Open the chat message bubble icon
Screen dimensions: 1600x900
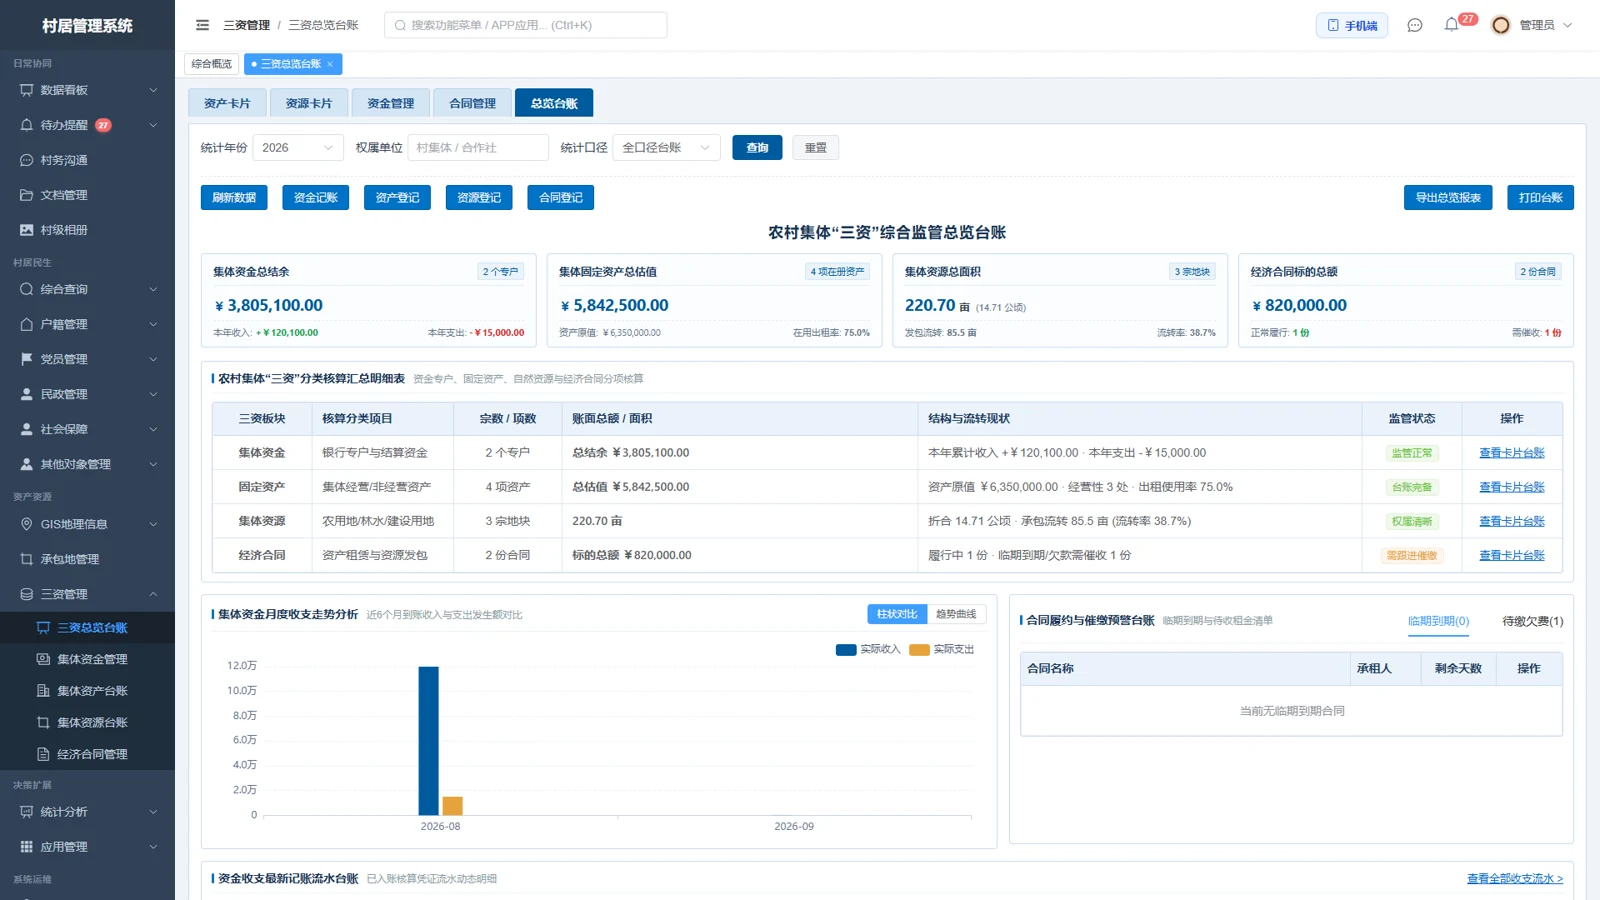[1414, 25]
